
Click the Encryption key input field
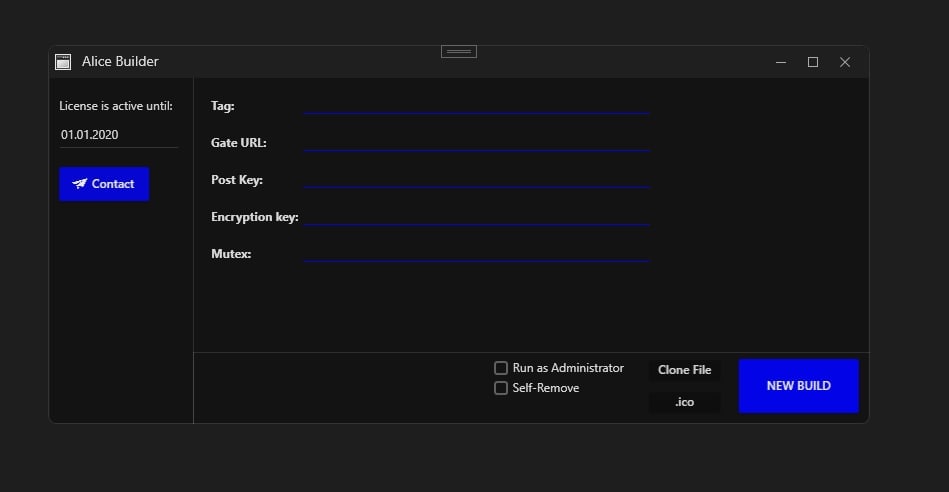[x=477, y=215]
